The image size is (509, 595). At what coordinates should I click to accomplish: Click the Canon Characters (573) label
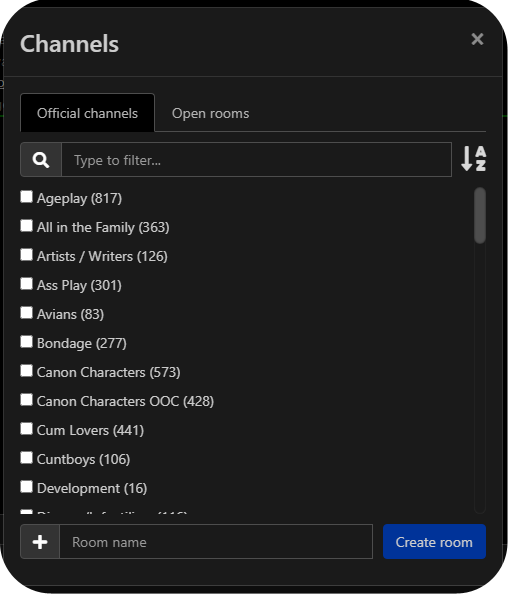pos(109,372)
